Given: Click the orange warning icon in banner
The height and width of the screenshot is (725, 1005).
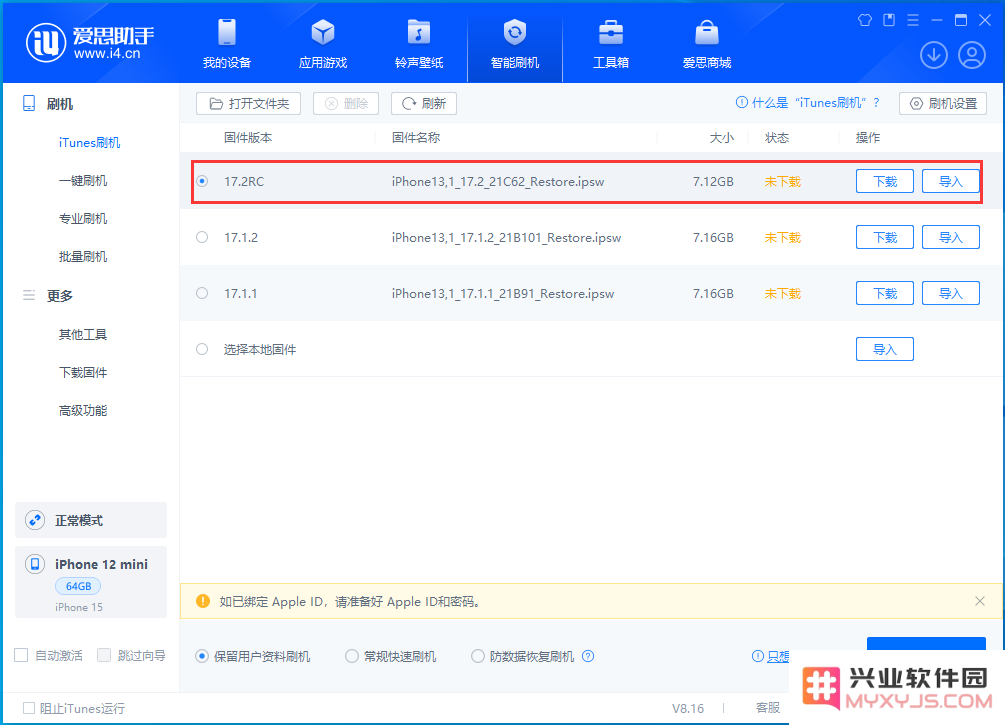Looking at the screenshot, I should click(203, 601).
